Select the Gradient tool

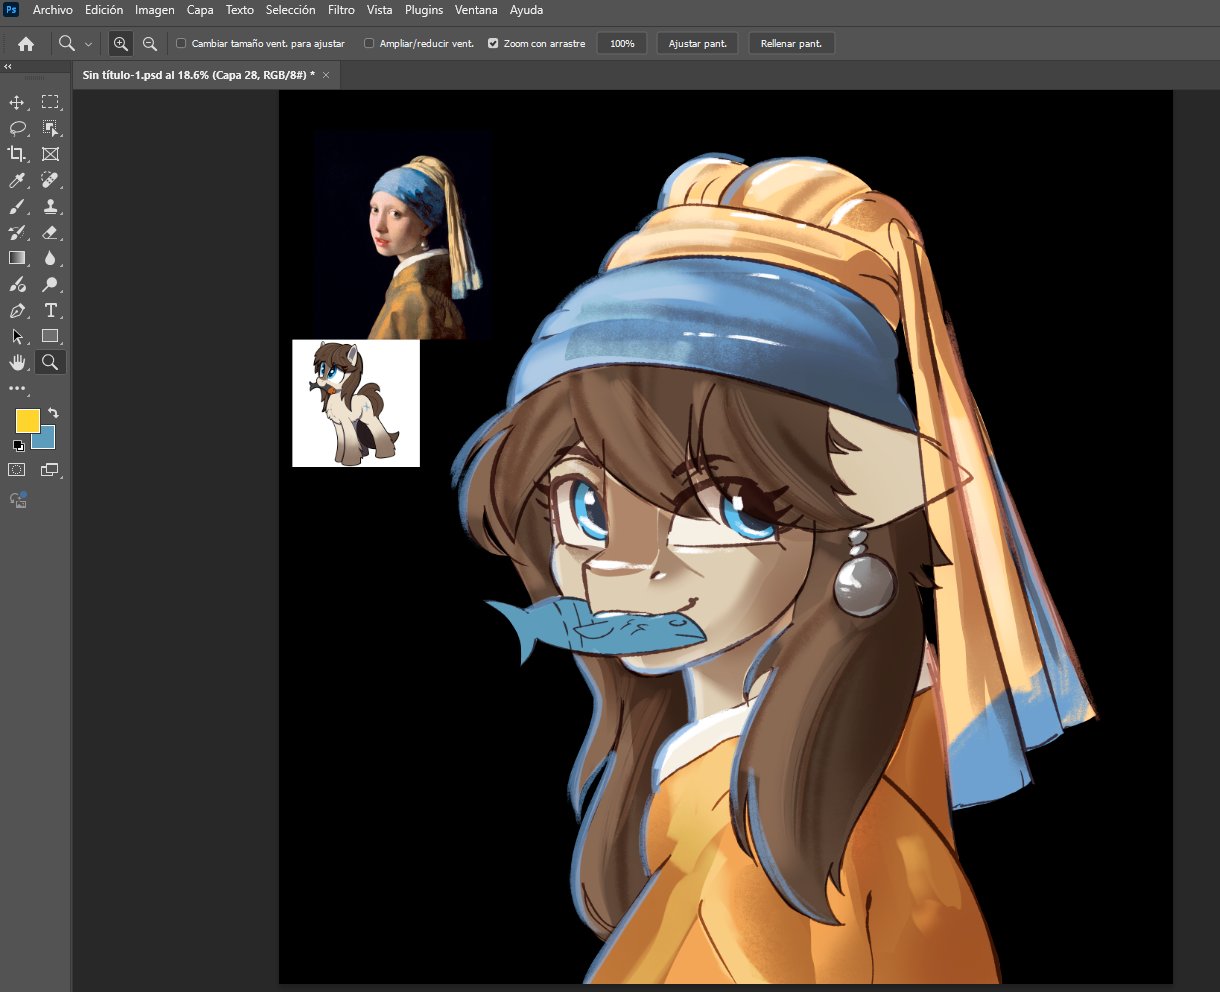click(x=17, y=258)
